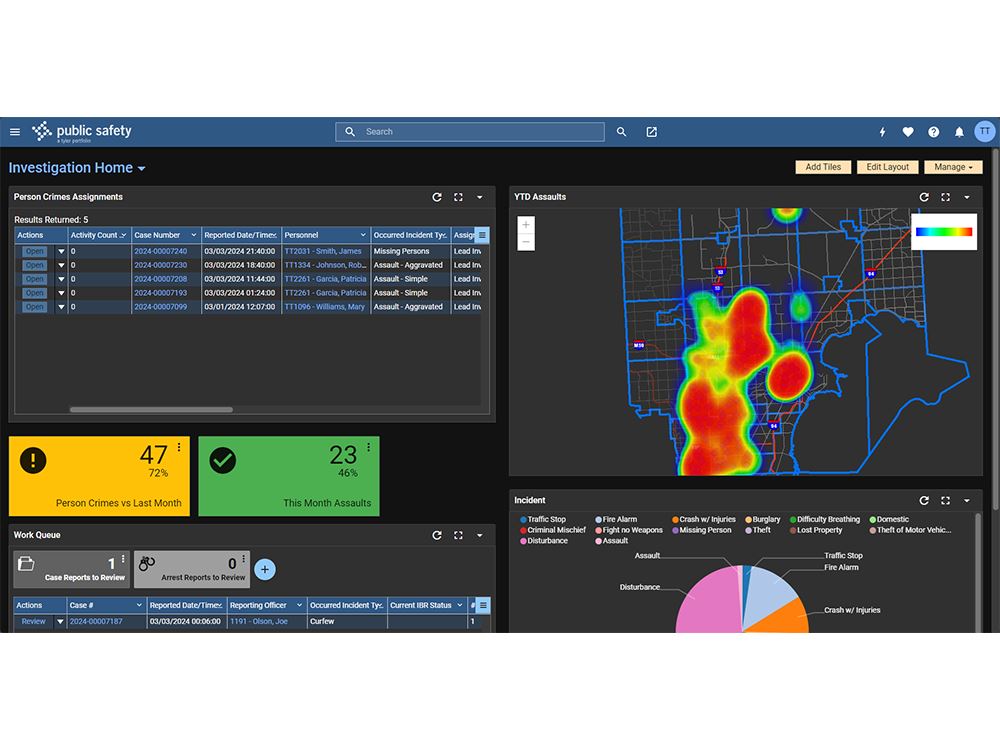Open help via question mark icon
Image resolution: width=1000 pixels, height=750 pixels.
(934, 132)
